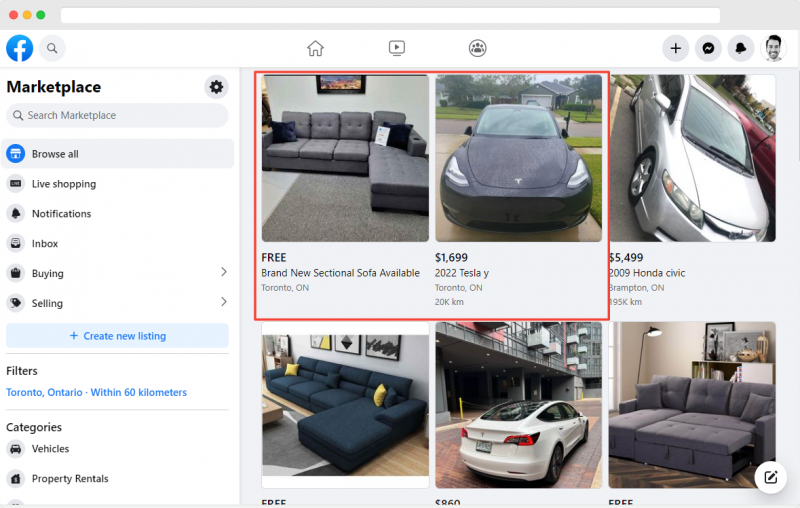The width and height of the screenshot is (800, 508).
Task: Open the 2022 Tesla y listing photo
Action: [x=518, y=158]
